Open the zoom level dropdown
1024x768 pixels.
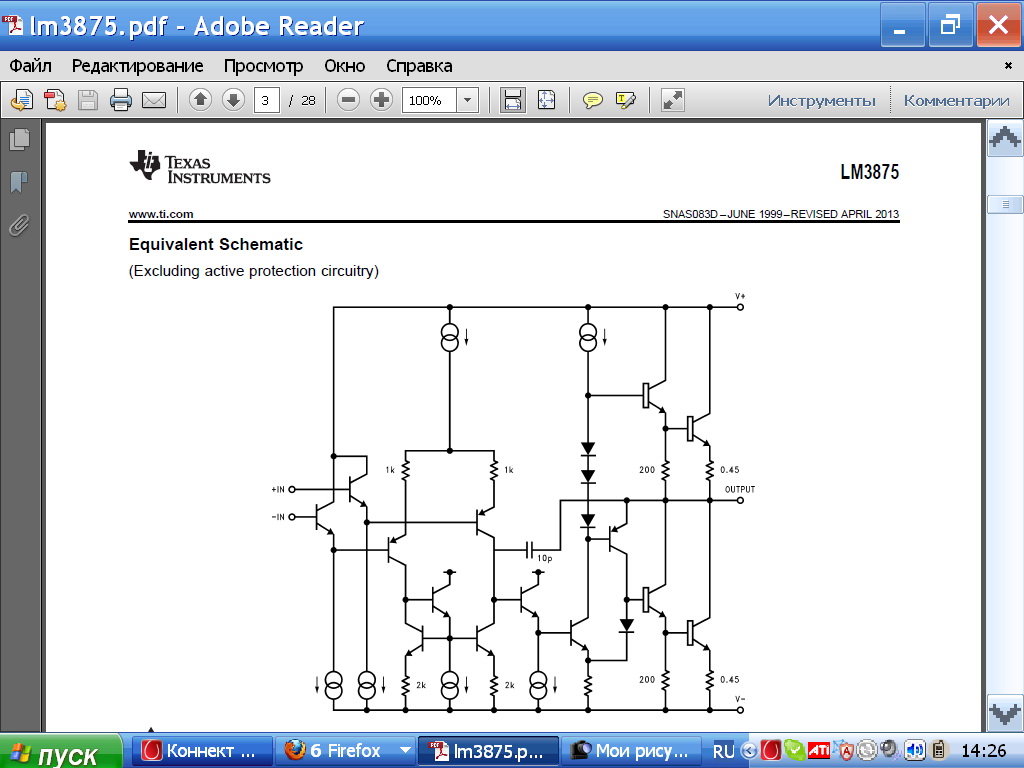click(x=467, y=100)
